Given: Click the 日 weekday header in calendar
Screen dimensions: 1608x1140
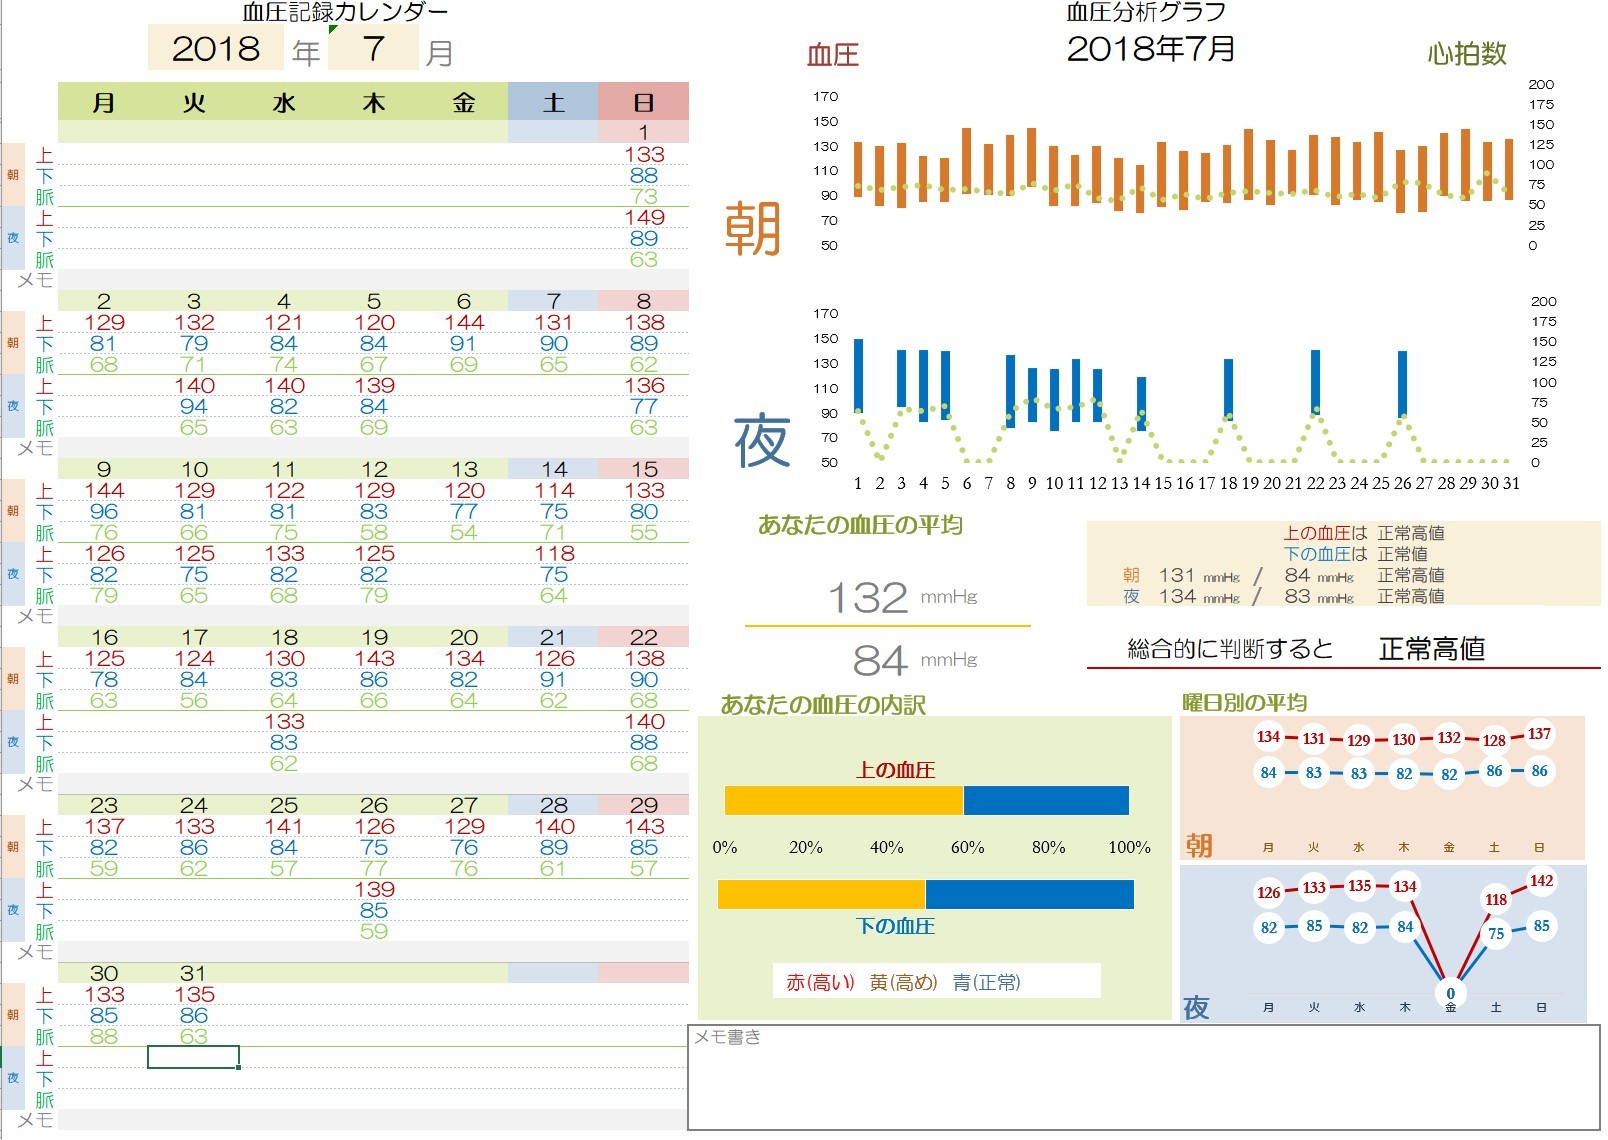Looking at the screenshot, I should [644, 102].
